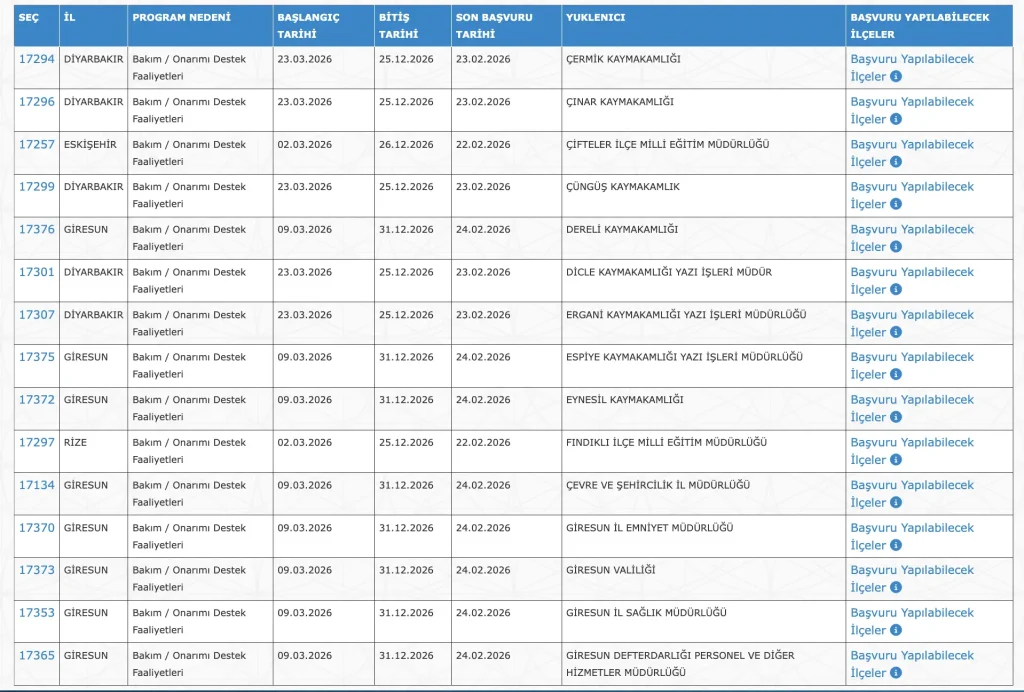
Task: Select record 17376 link
Action: [x=36, y=229]
